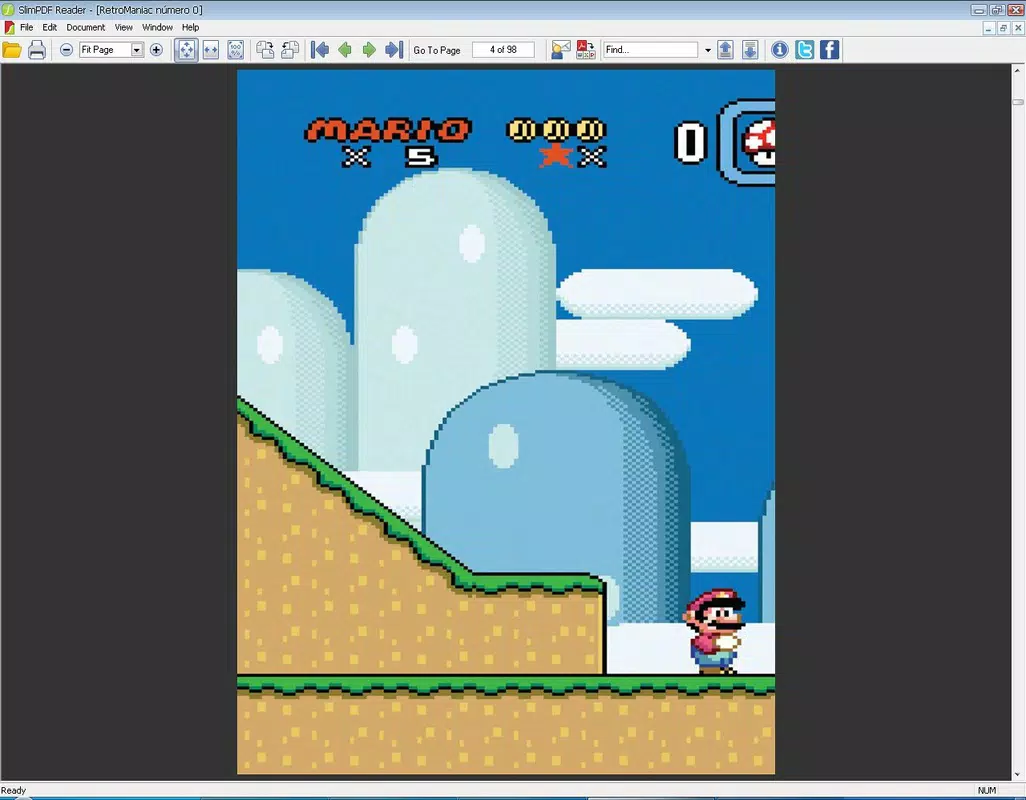Open a file with the folder icon
The width and height of the screenshot is (1026, 800).
tap(12, 50)
